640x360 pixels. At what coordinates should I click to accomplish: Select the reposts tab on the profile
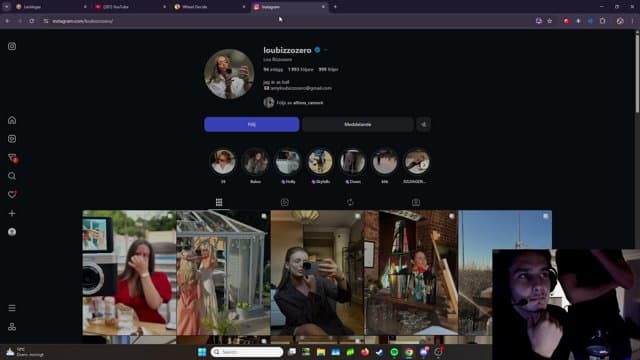coord(350,202)
